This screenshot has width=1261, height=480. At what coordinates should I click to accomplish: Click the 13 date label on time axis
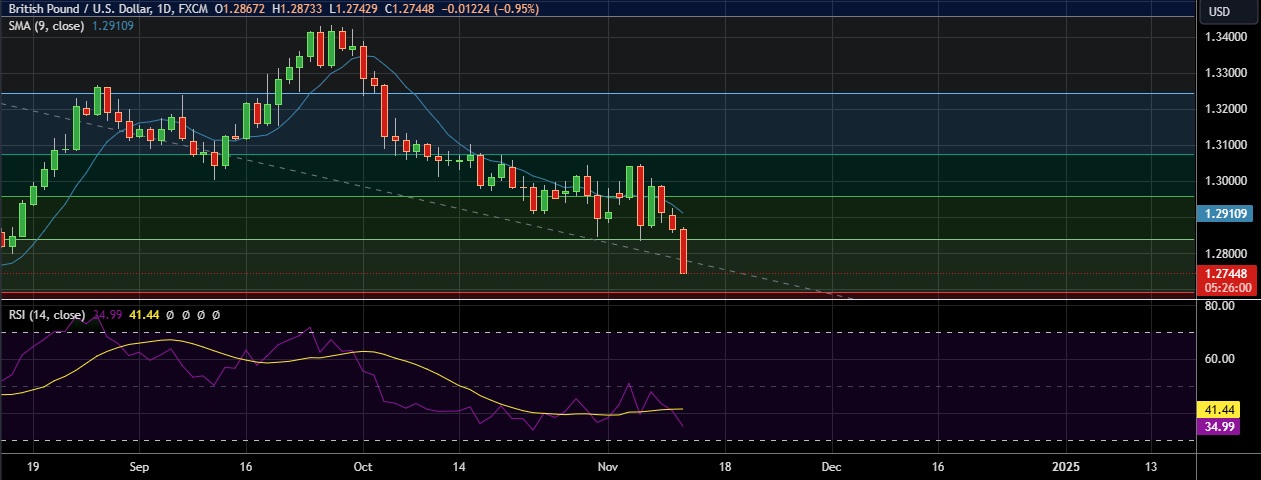pos(1150,467)
